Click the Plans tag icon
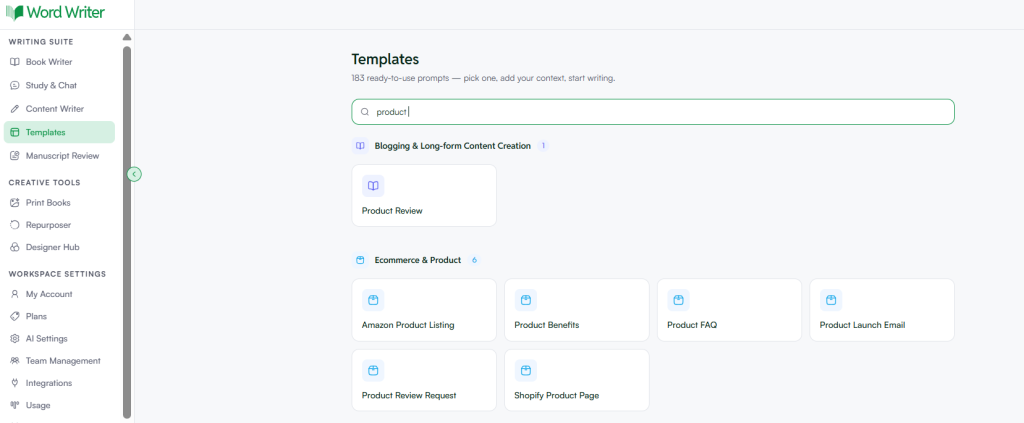 (15, 317)
